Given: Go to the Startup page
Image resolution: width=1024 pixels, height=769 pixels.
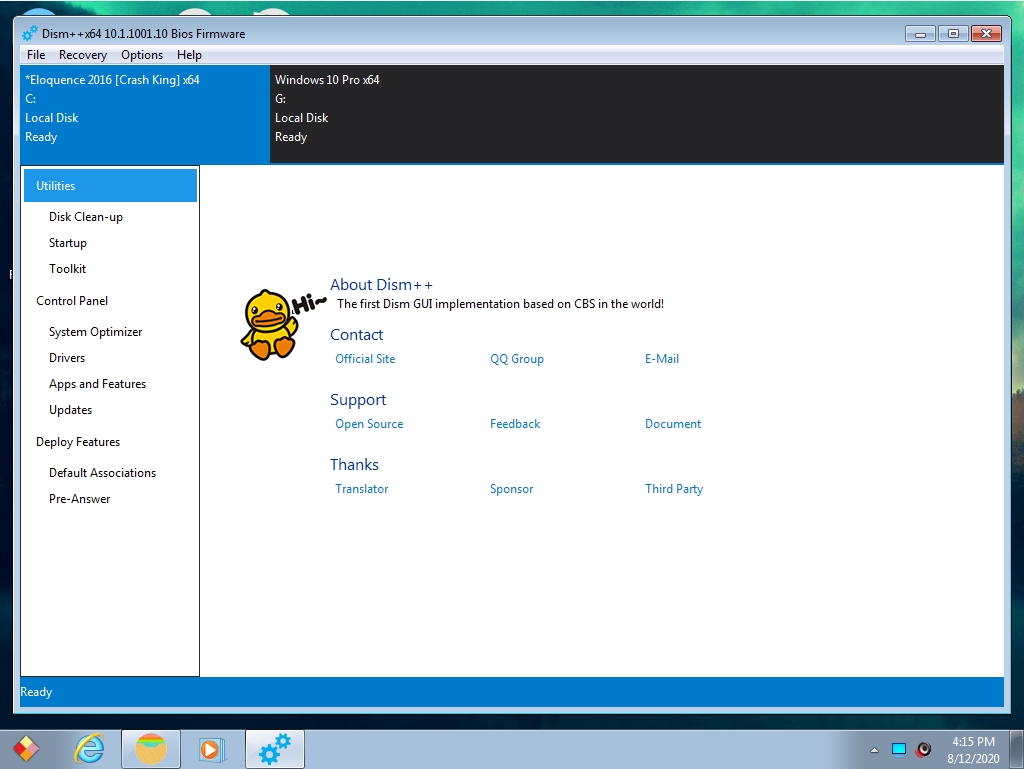Looking at the screenshot, I should (x=68, y=243).
